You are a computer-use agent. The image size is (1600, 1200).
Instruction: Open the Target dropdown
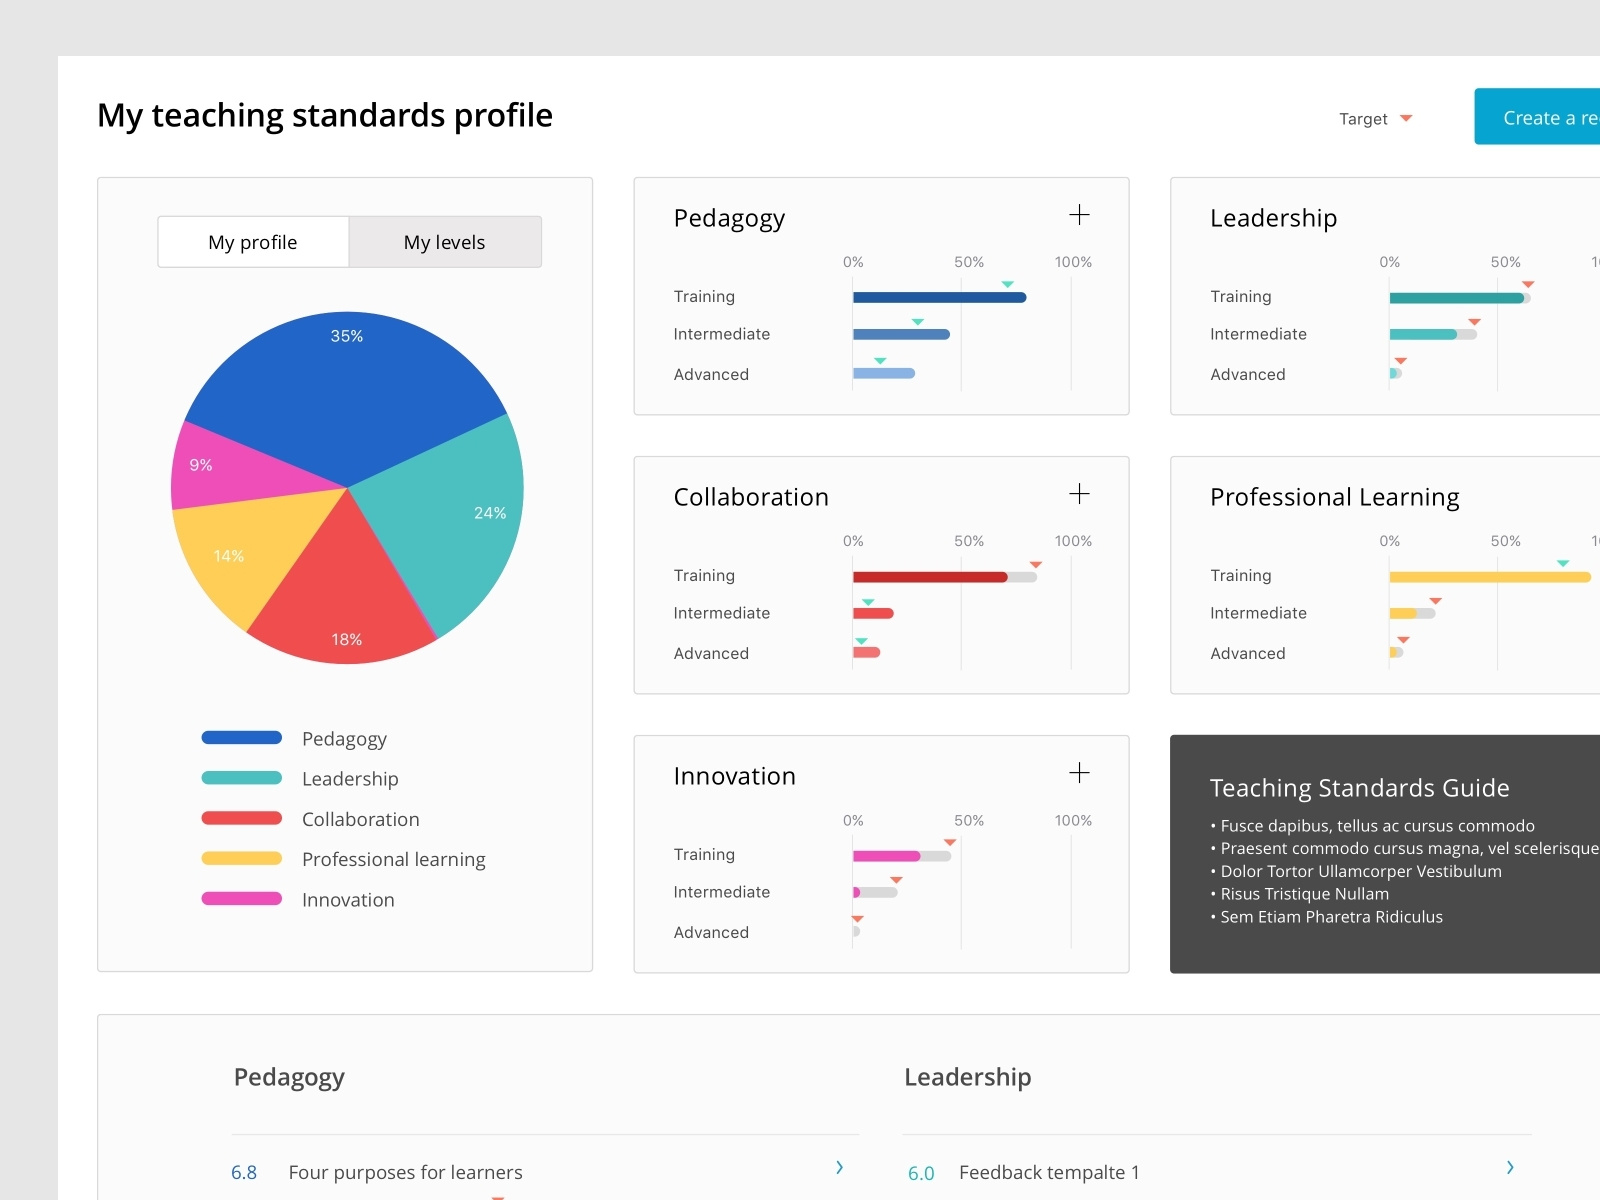click(x=1376, y=118)
